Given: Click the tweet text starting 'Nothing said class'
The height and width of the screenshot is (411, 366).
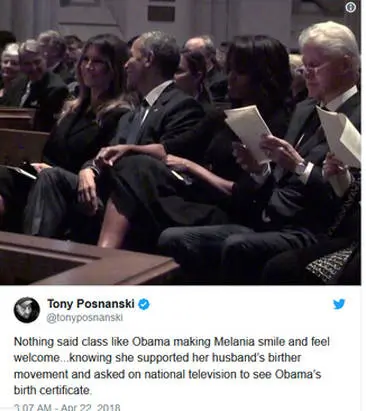Looking at the screenshot, I should [x=171, y=366].
